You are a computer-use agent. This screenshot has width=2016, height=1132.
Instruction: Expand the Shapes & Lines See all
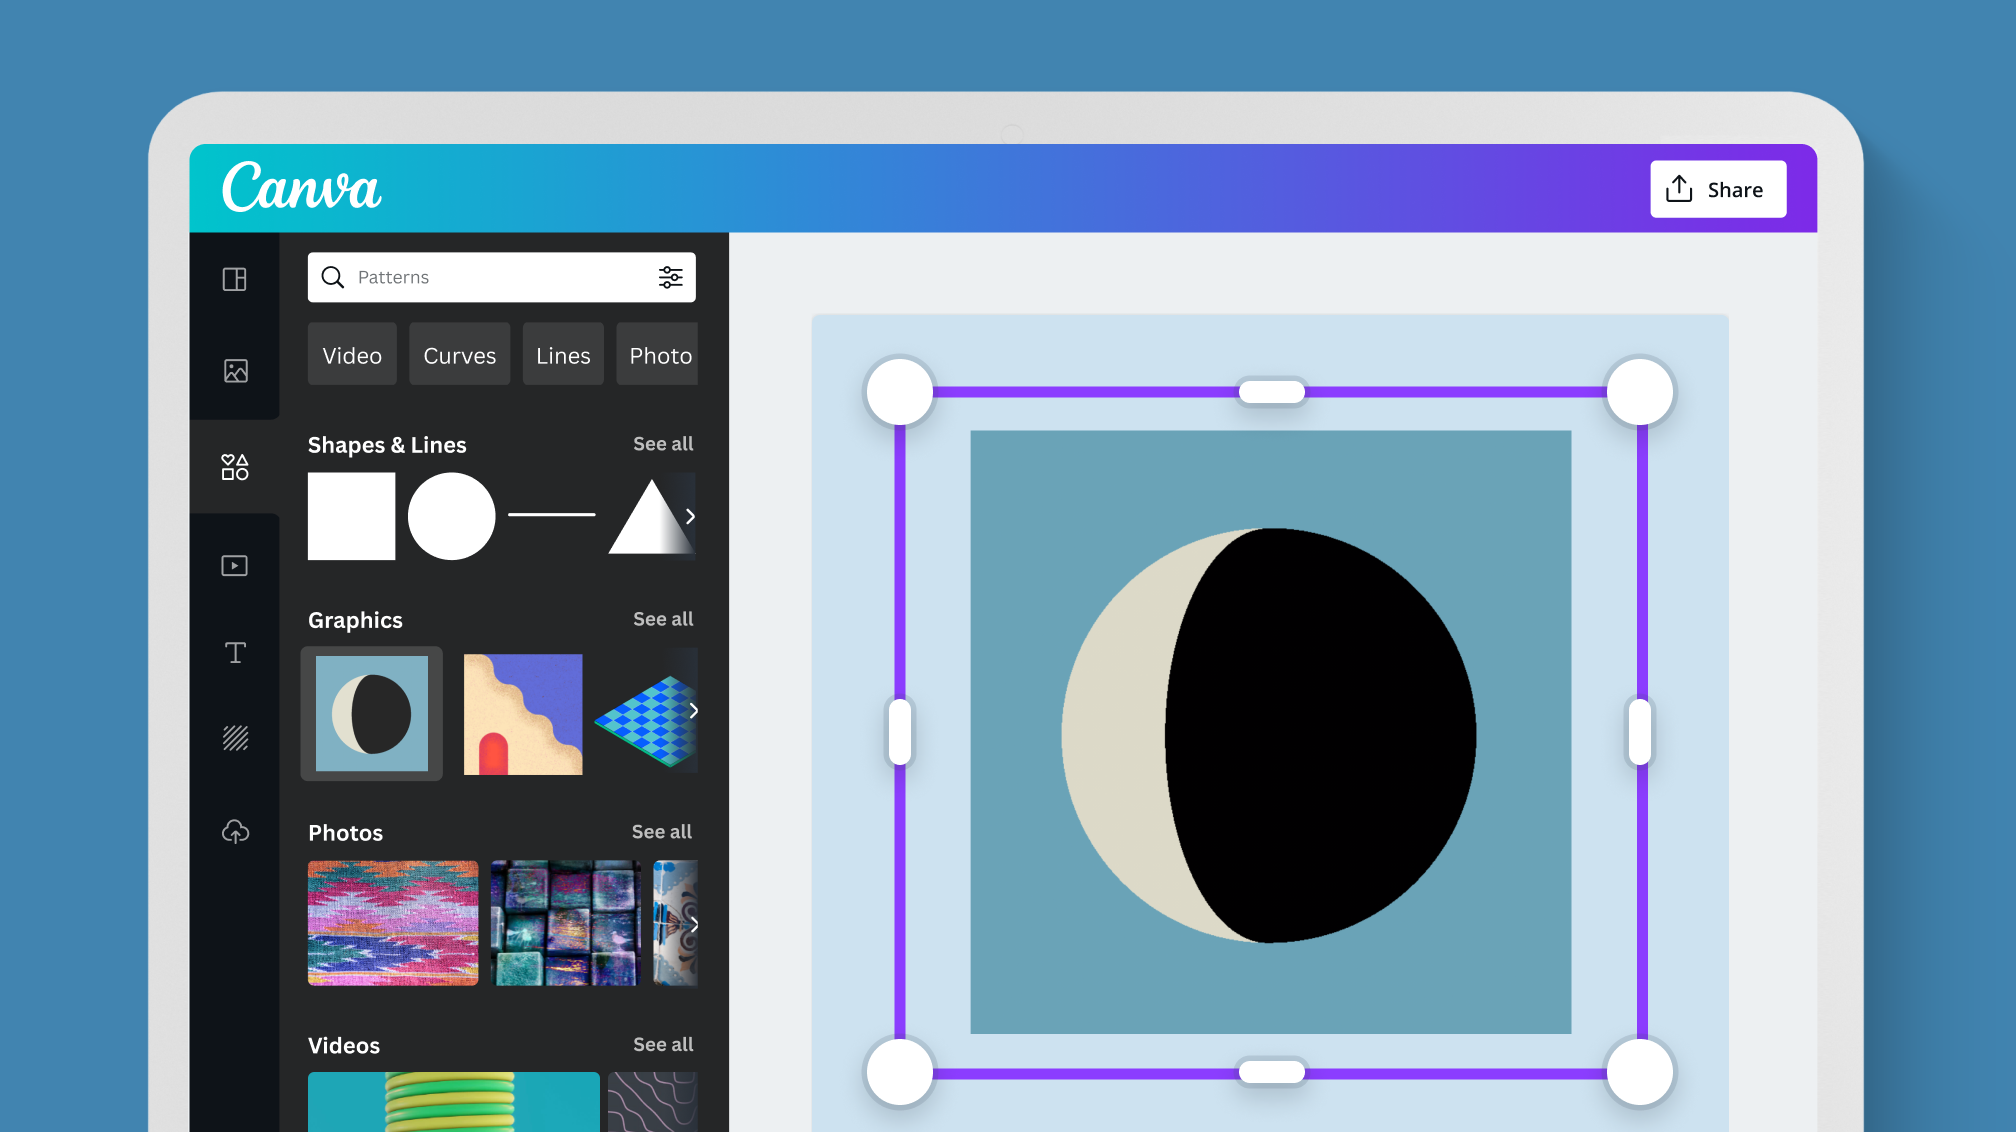click(x=662, y=443)
